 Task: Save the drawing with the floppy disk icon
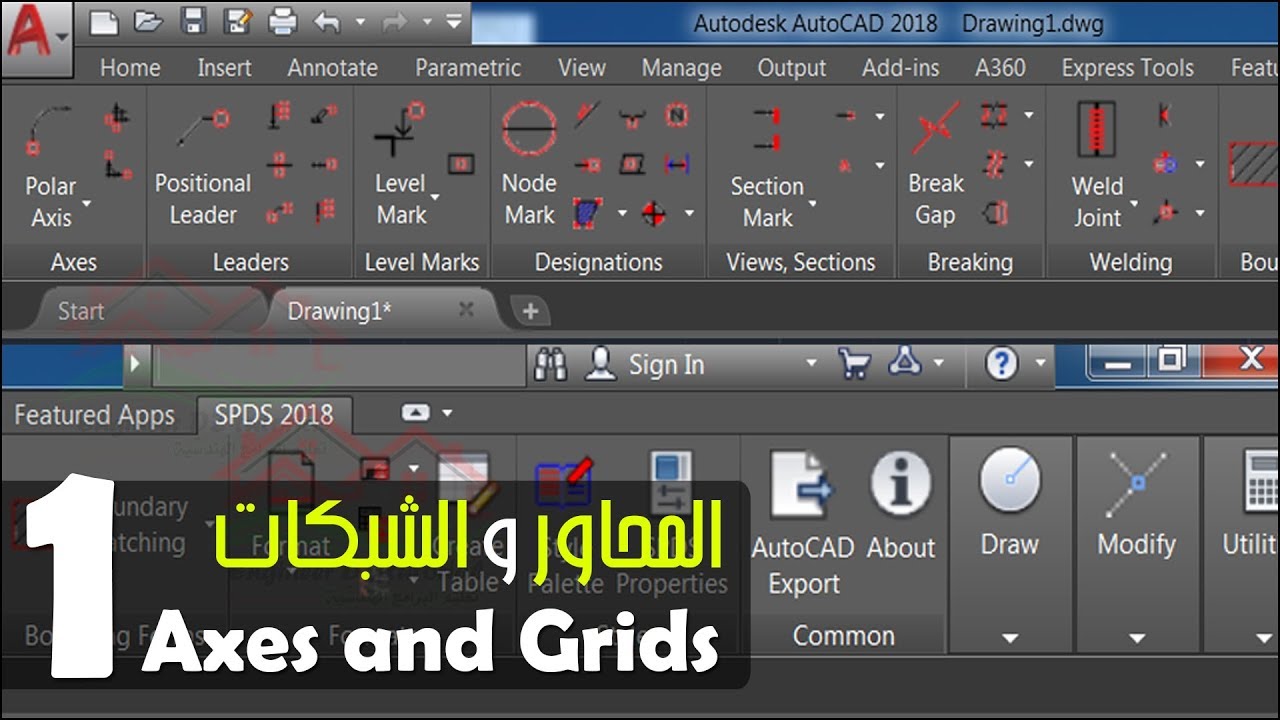[194, 19]
